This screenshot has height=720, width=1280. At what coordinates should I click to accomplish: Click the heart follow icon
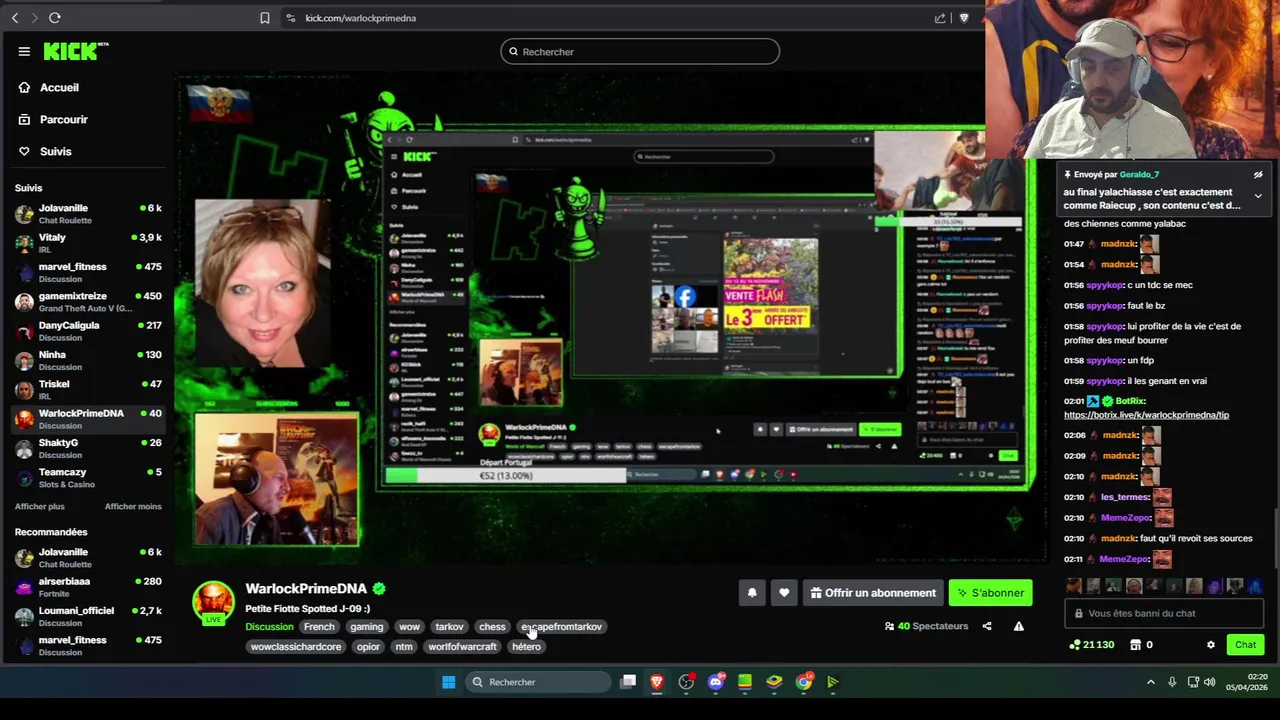pos(784,593)
